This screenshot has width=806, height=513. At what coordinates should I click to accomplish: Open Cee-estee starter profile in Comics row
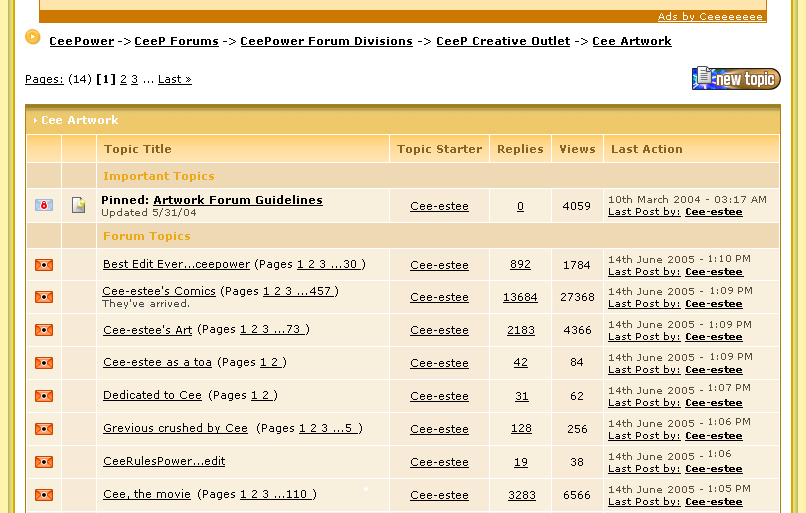[x=439, y=297]
